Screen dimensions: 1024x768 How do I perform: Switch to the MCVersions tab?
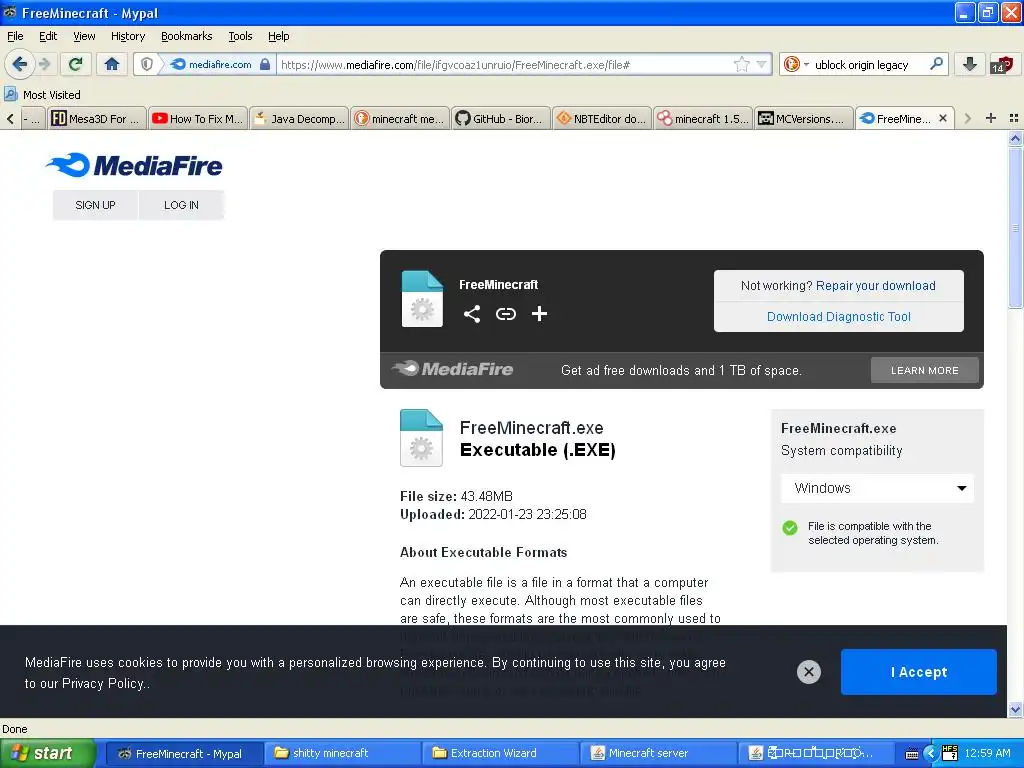(x=804, y=118)
